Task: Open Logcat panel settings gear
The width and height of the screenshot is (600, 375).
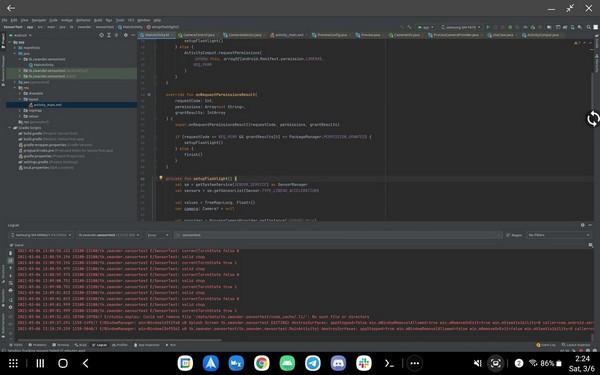Action: 582,225
